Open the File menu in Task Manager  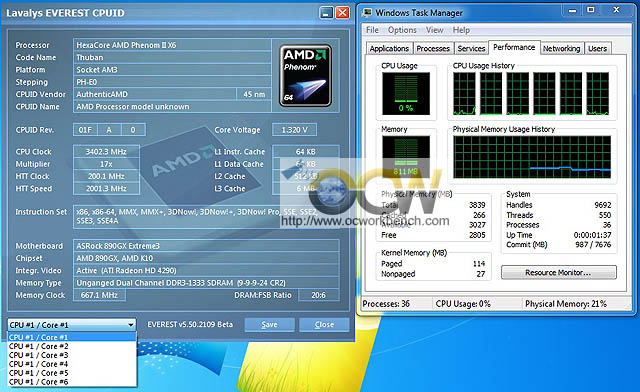(x=372, y=30)
